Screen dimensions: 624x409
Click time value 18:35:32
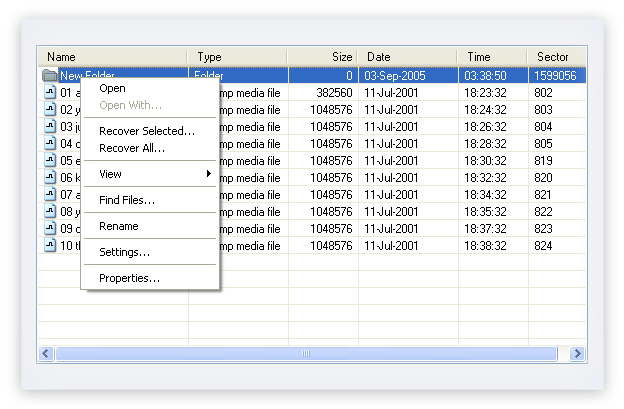coord(485,212)
